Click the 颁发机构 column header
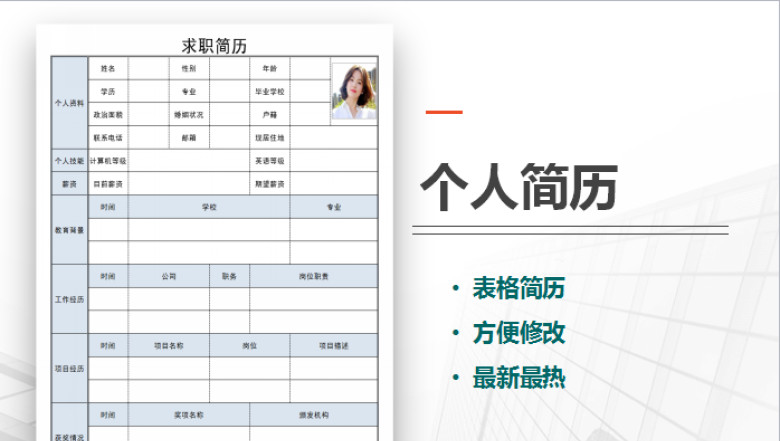Image resolution: width=780 pixels, height=441 pixels. tap(314, 414)
